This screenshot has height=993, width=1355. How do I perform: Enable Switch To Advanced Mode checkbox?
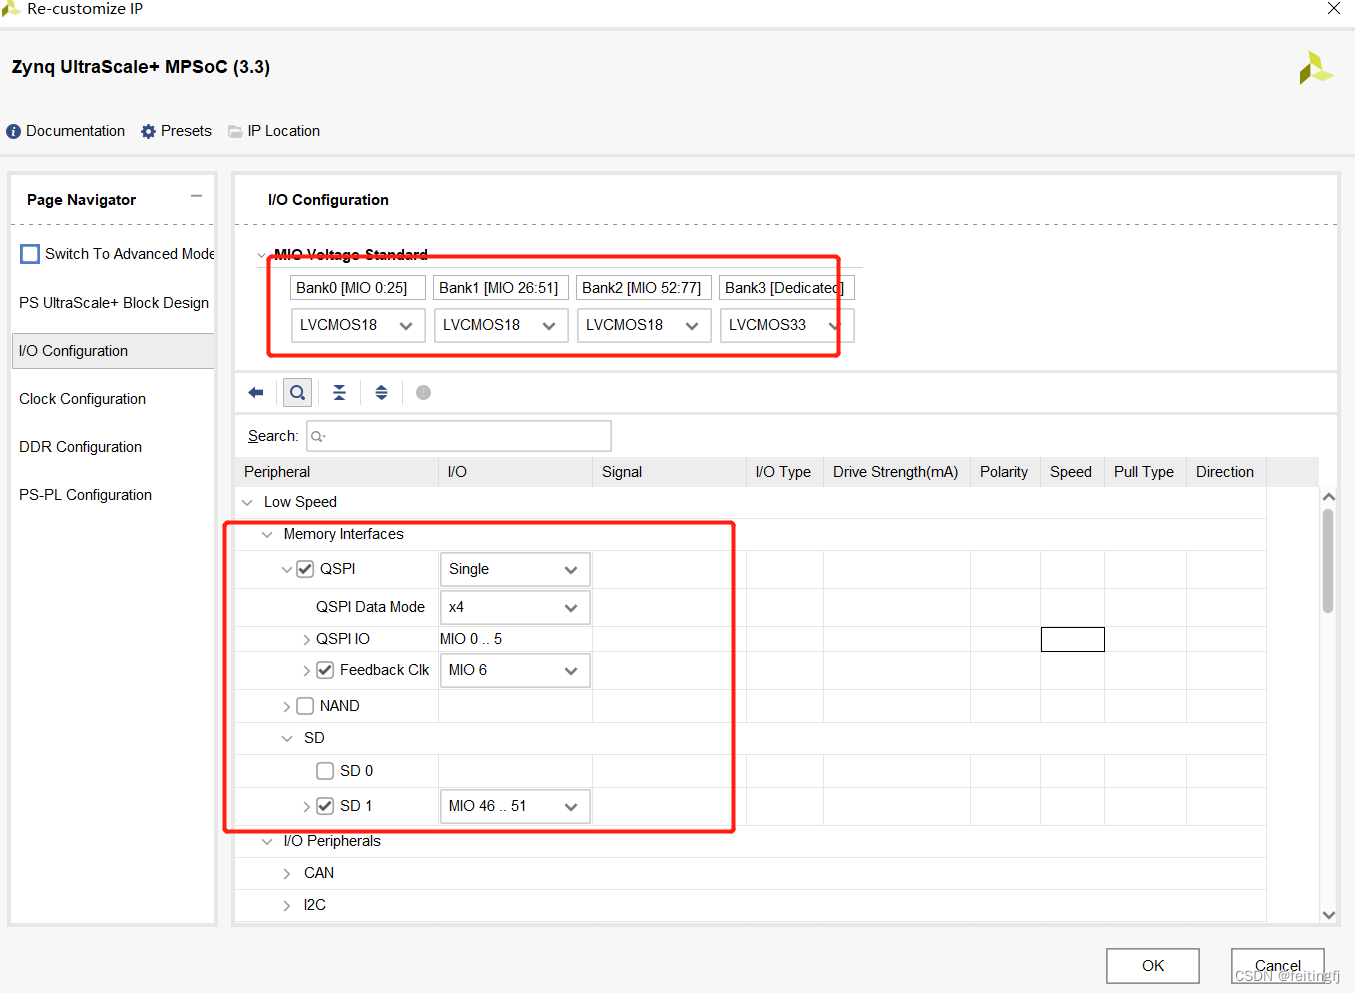(30, 254)
